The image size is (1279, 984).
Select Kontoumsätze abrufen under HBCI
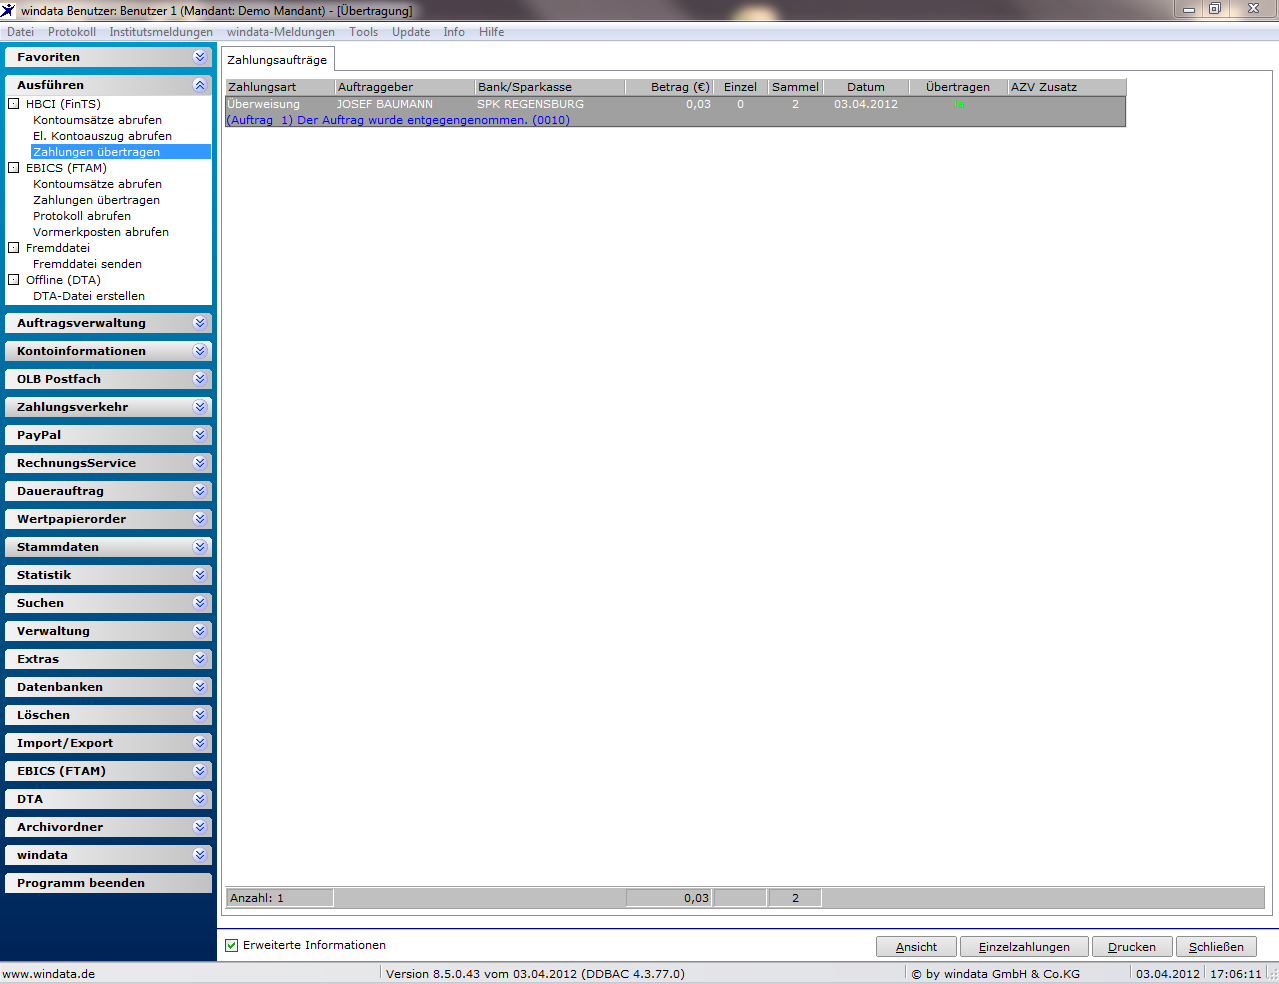(x=97, y=120)
